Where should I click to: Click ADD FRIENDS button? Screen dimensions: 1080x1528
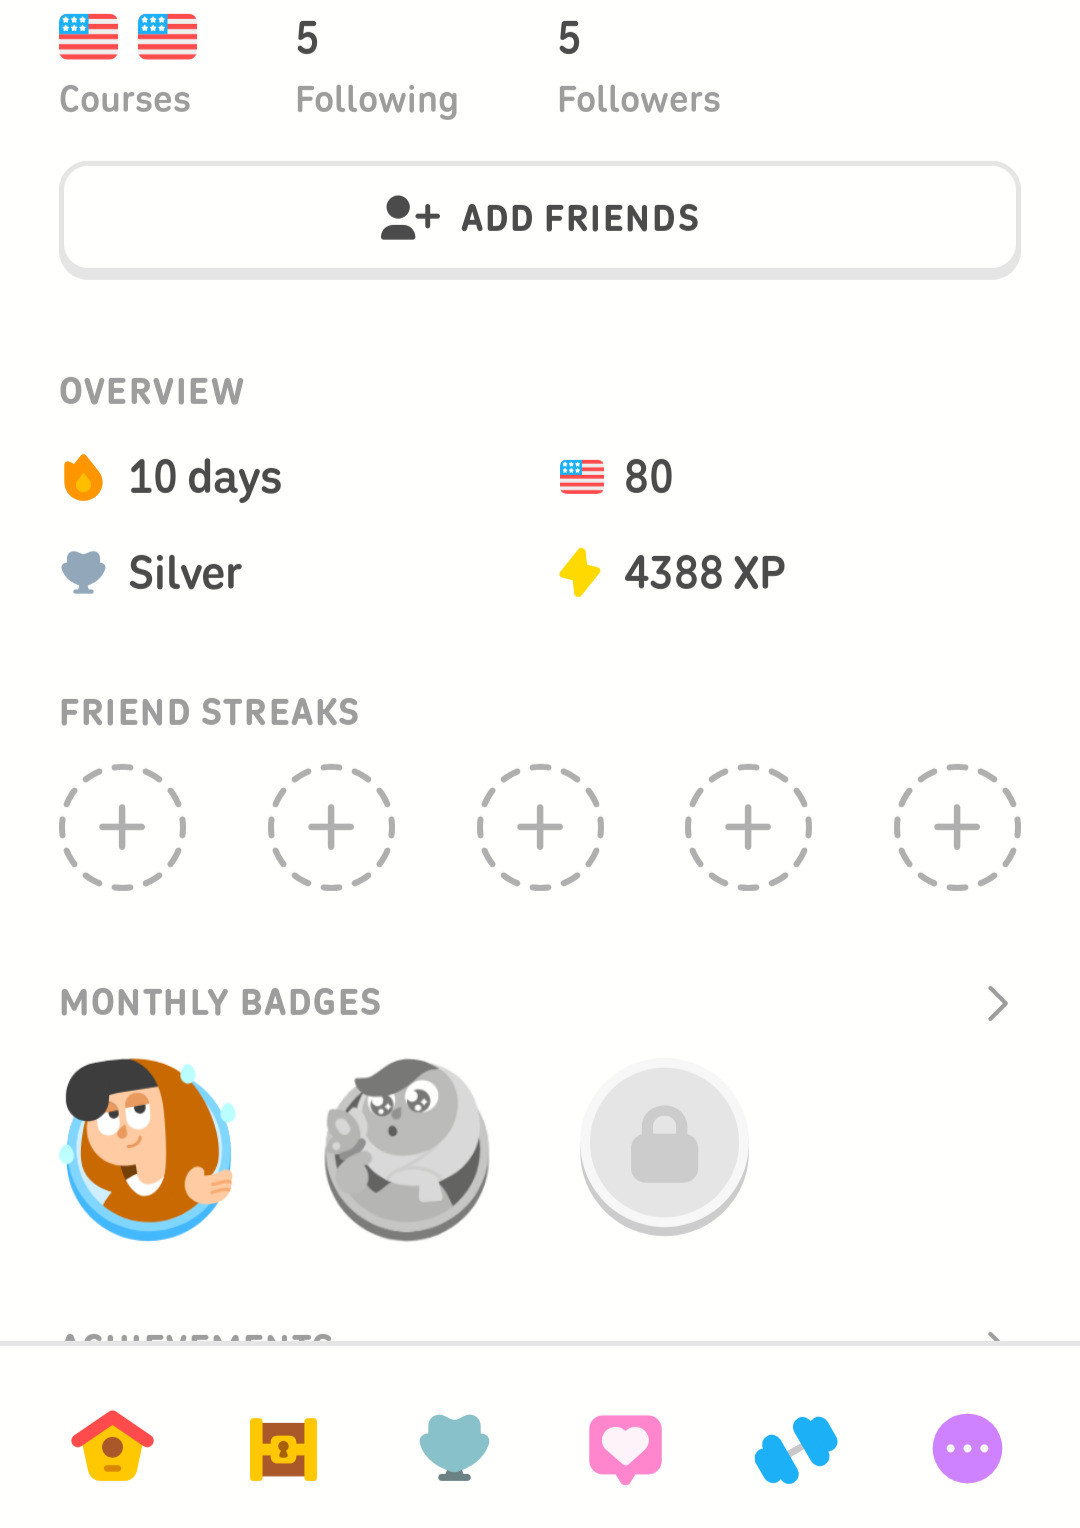540,219
